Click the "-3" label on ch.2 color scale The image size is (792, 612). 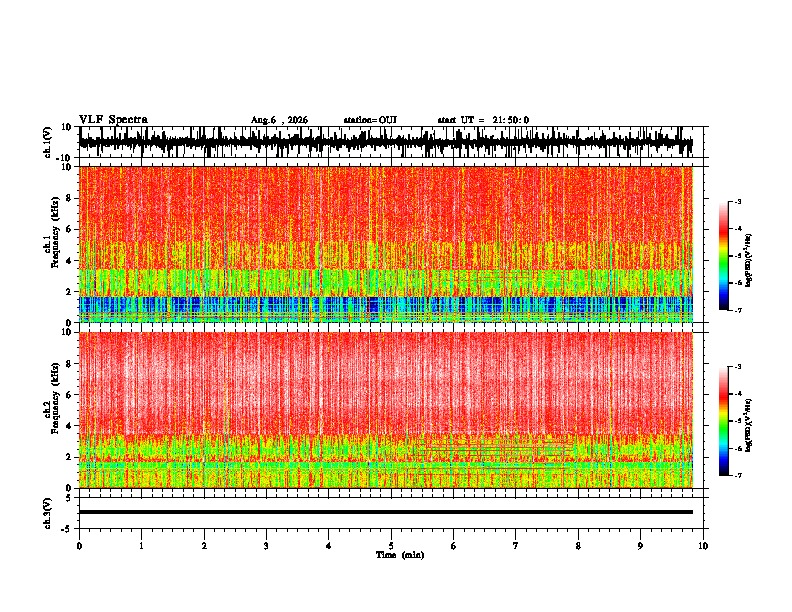pyautogui.click(x=737, y=367)
